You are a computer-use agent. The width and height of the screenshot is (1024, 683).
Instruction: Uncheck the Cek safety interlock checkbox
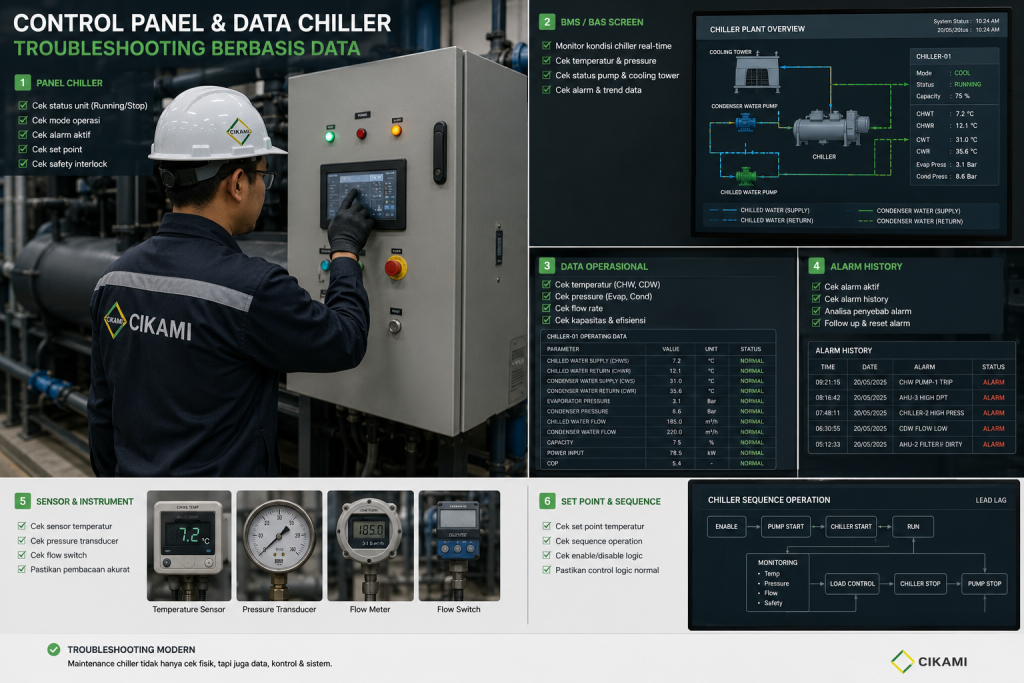coord(23,164)
